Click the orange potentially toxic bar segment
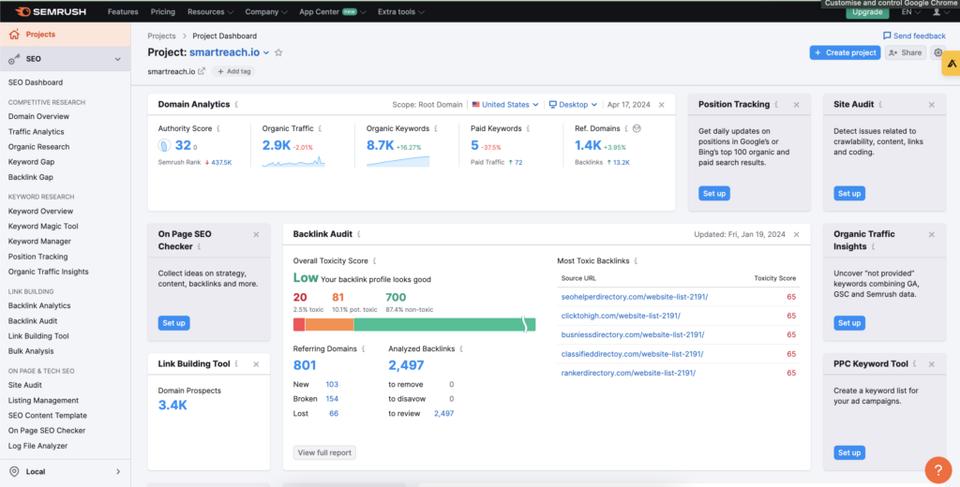This screenshot has height=487, width=960. [x=329, y=325]
